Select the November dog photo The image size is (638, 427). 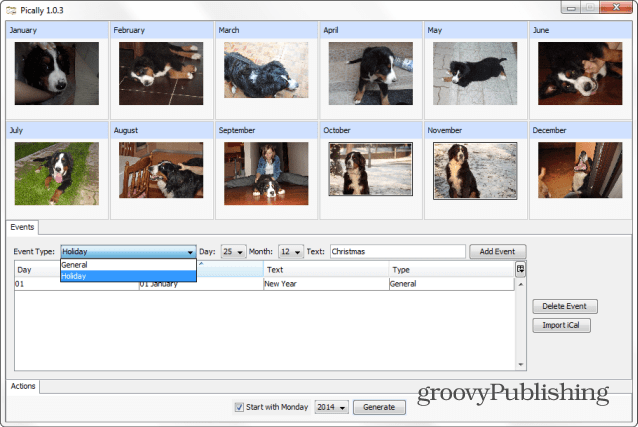(475, 171)
